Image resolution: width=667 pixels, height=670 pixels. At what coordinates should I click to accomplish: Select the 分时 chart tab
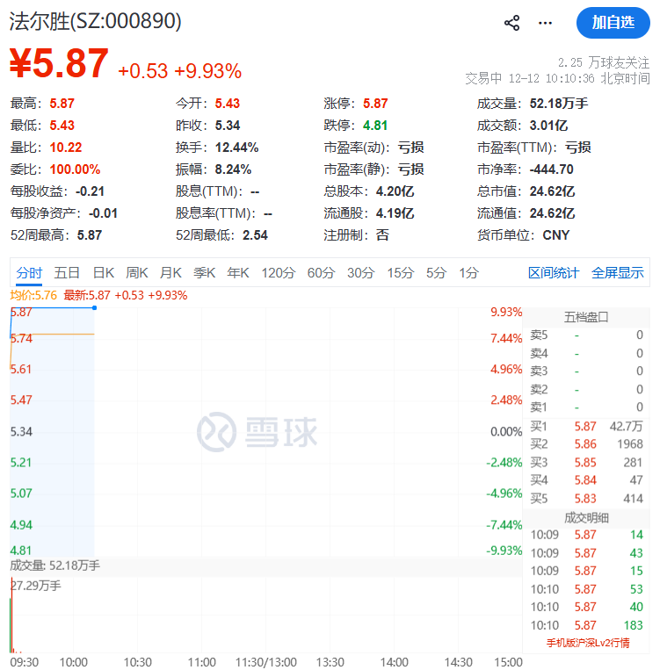click(x=29, y=273)
